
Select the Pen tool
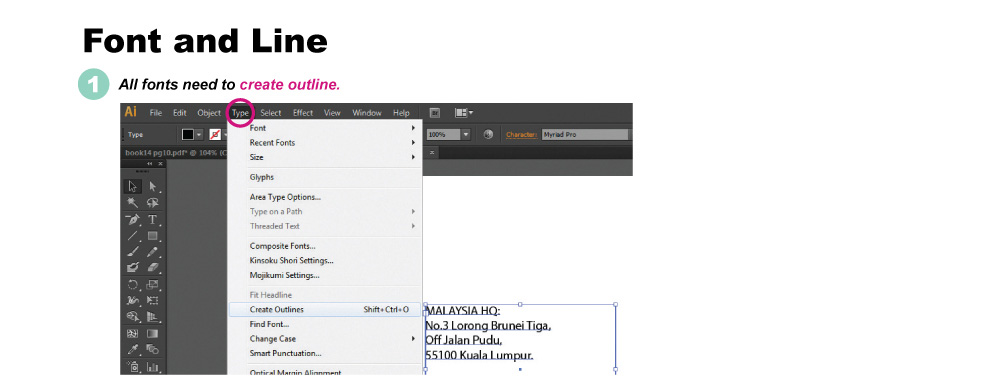click(x=133, y=219)
